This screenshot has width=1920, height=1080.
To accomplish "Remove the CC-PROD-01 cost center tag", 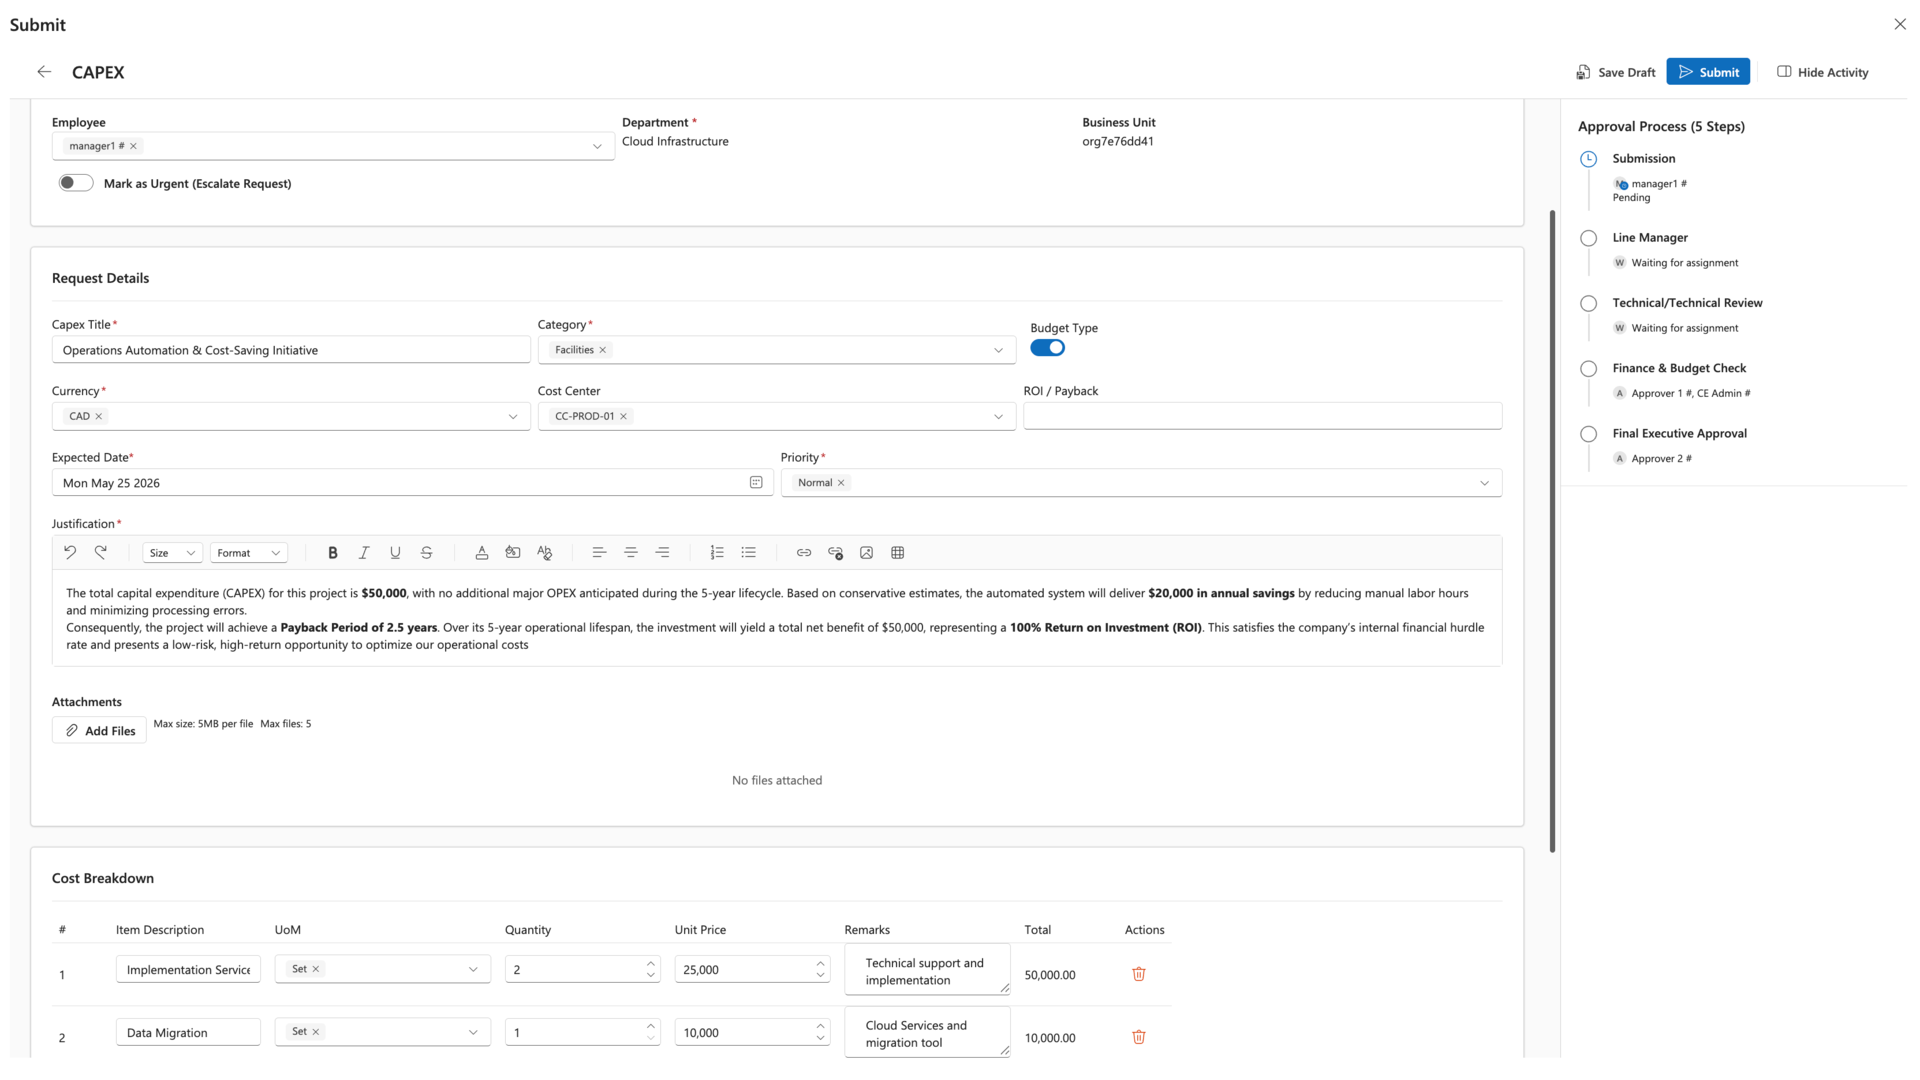I will 624,416.
